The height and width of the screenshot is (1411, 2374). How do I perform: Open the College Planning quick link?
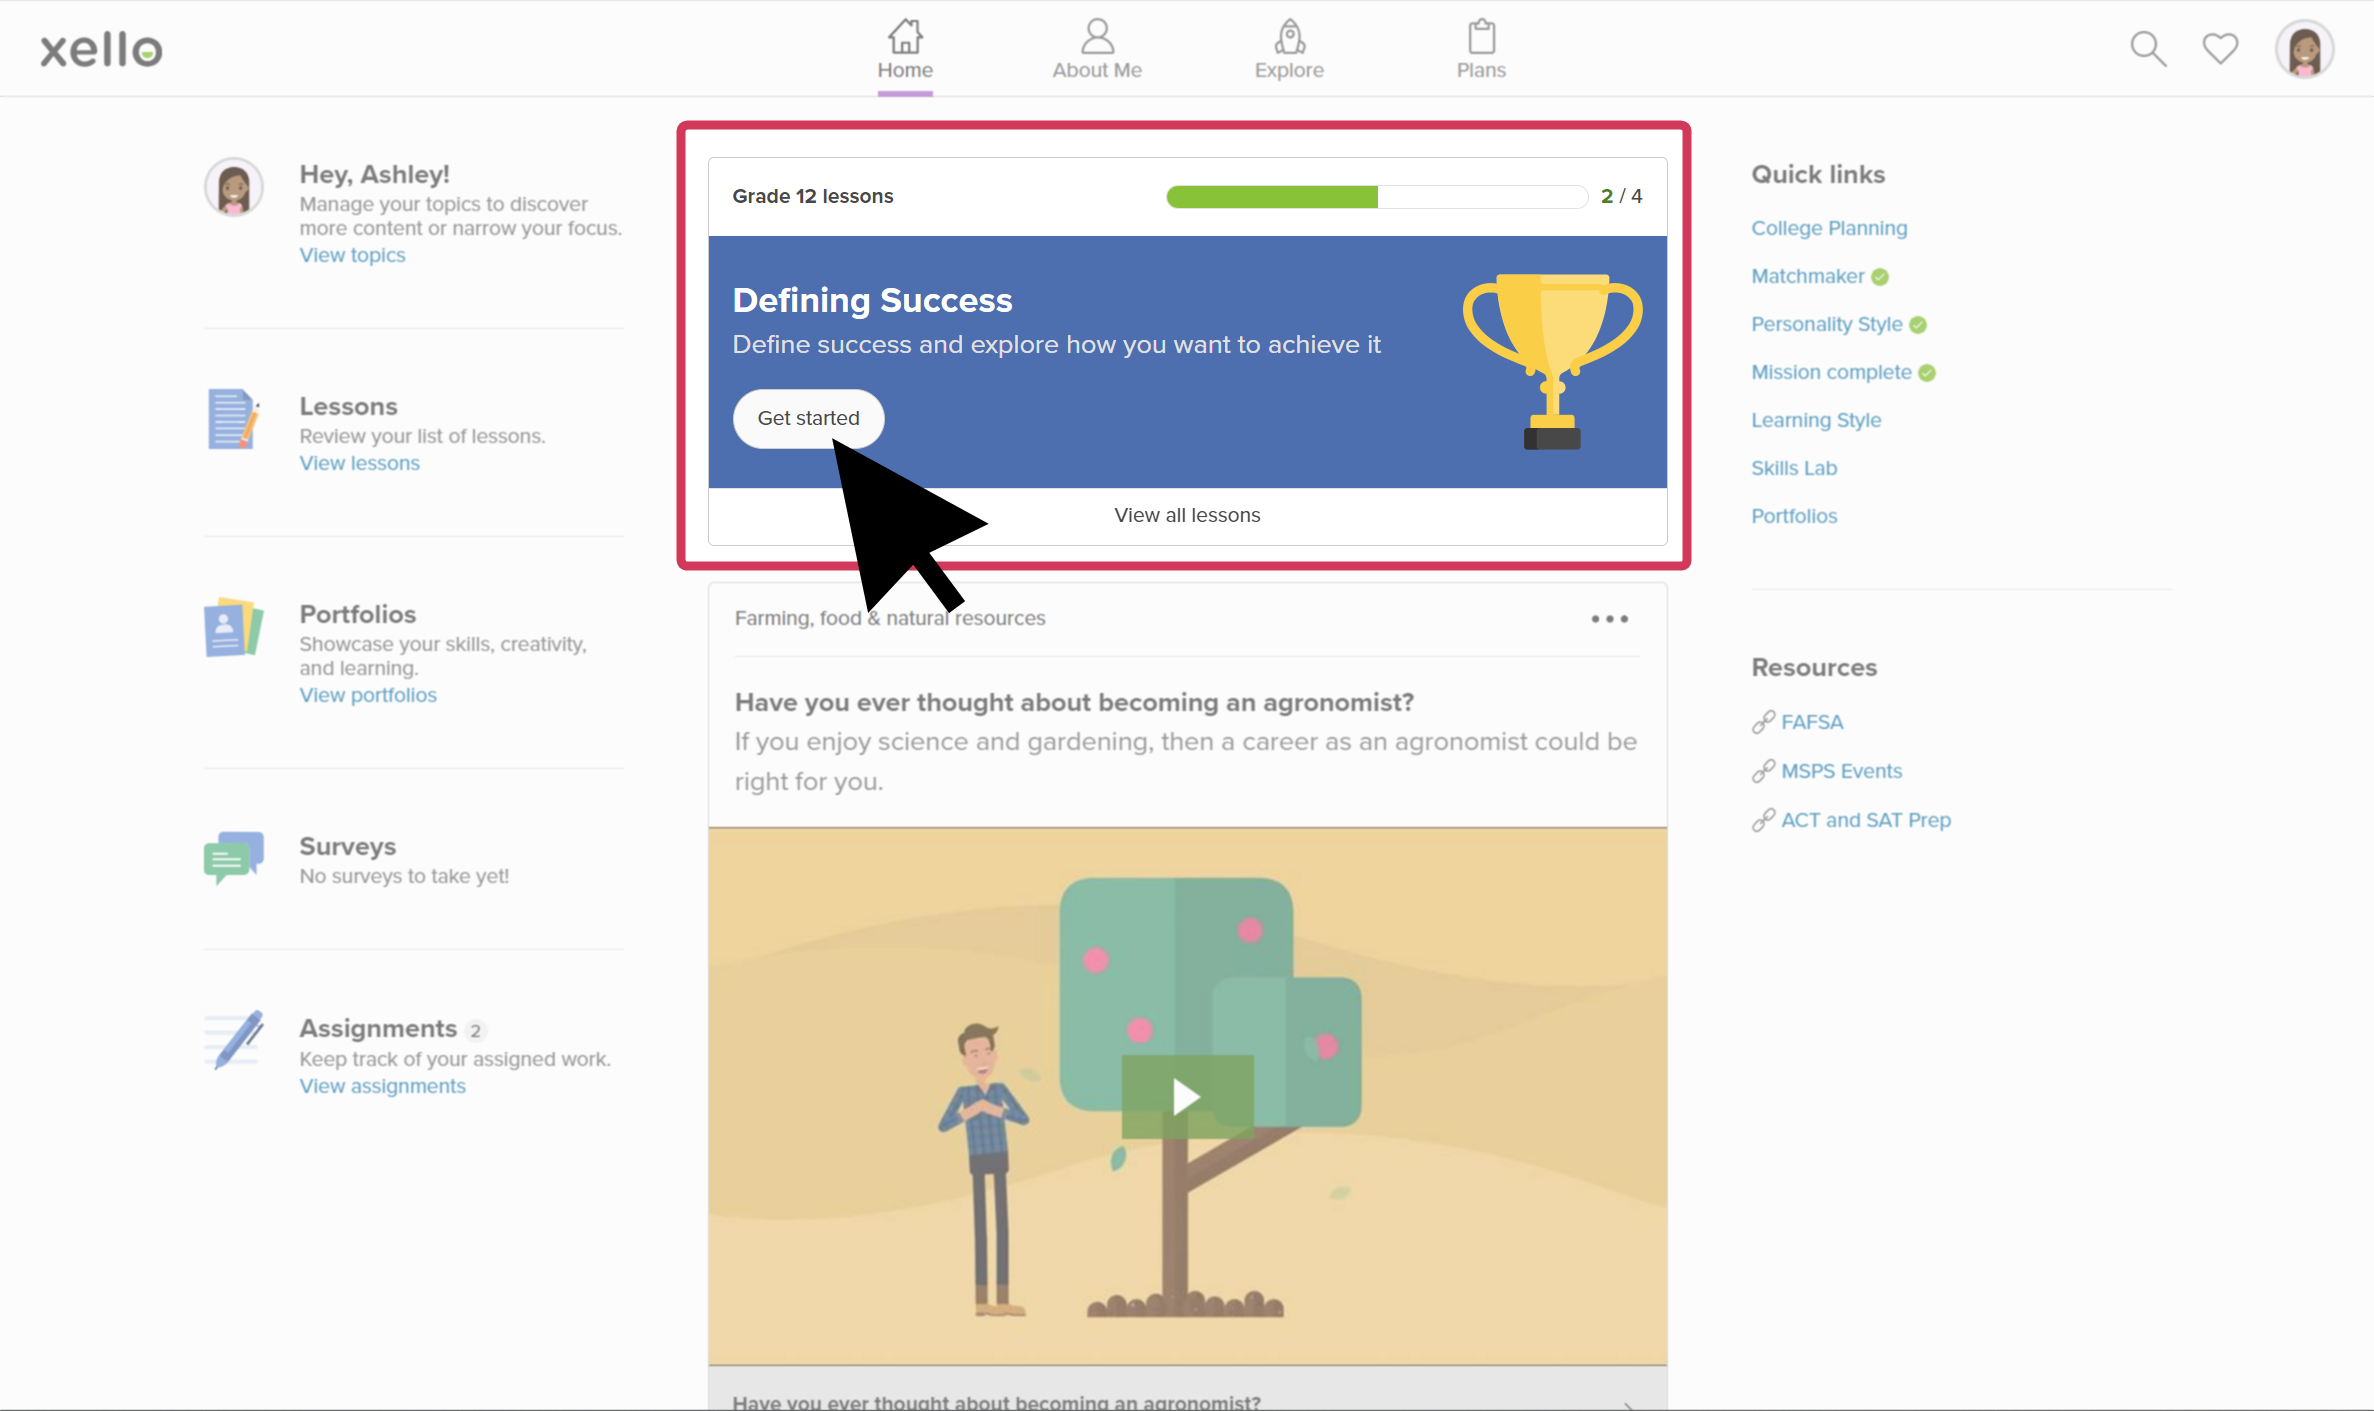1828,227
